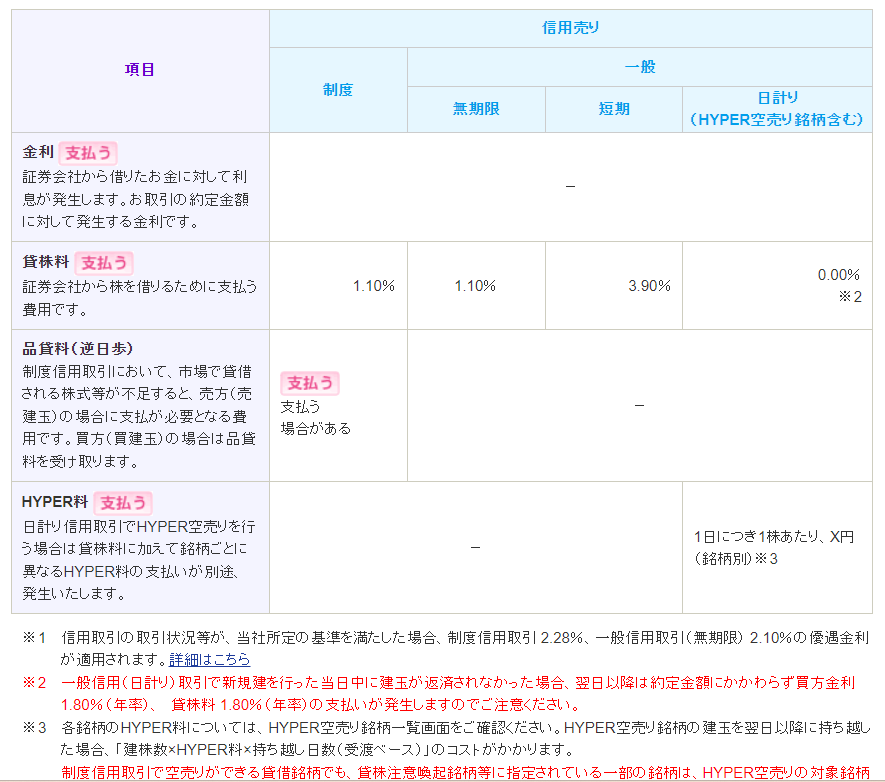Click the 1日につき1株あたり、X円 text
The image size is (885, 782).
pos(774,537)
